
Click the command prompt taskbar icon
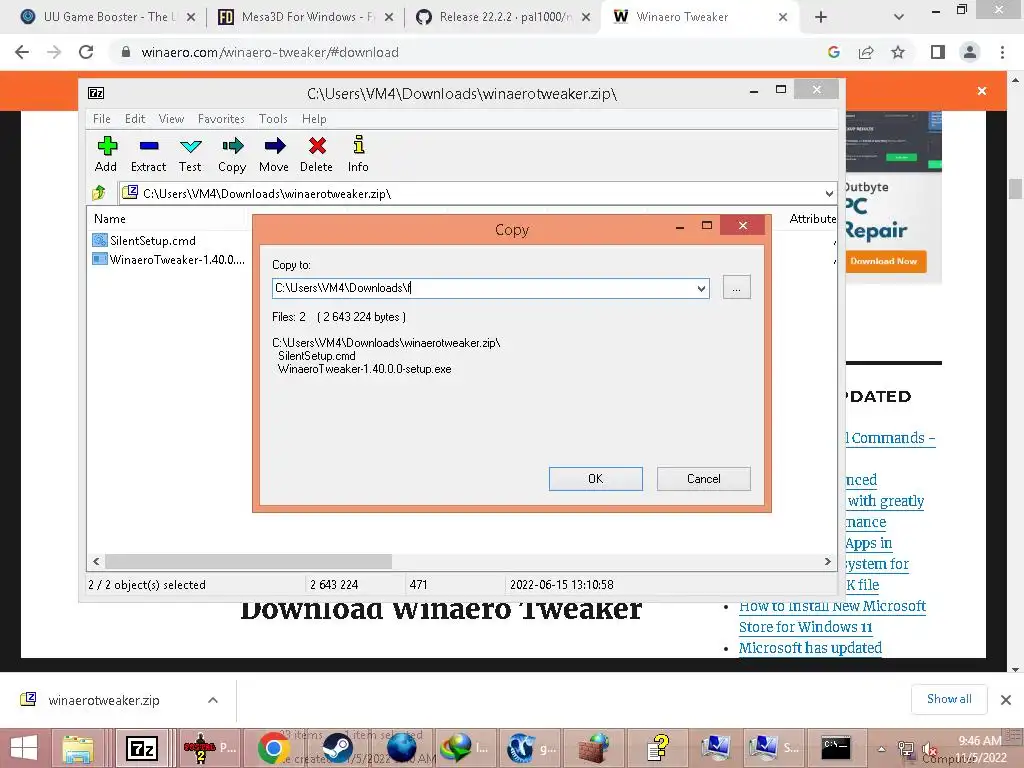[836, 748]
